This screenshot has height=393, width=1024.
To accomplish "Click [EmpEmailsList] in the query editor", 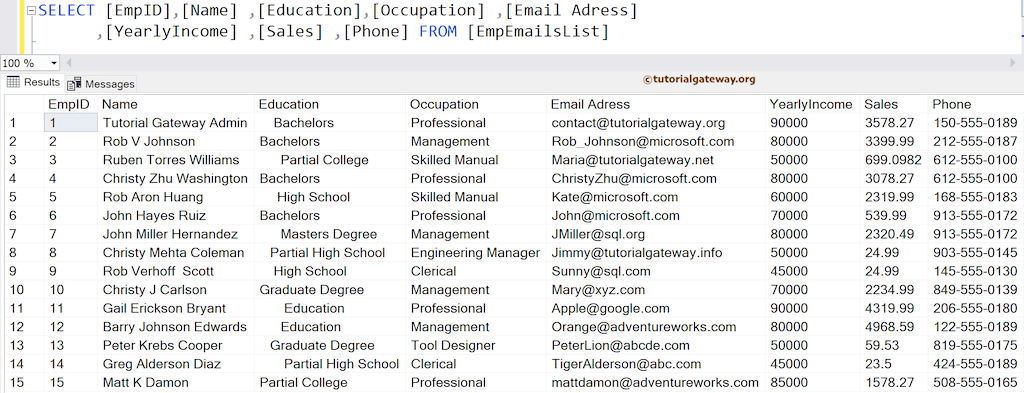I will pos(538,31).
